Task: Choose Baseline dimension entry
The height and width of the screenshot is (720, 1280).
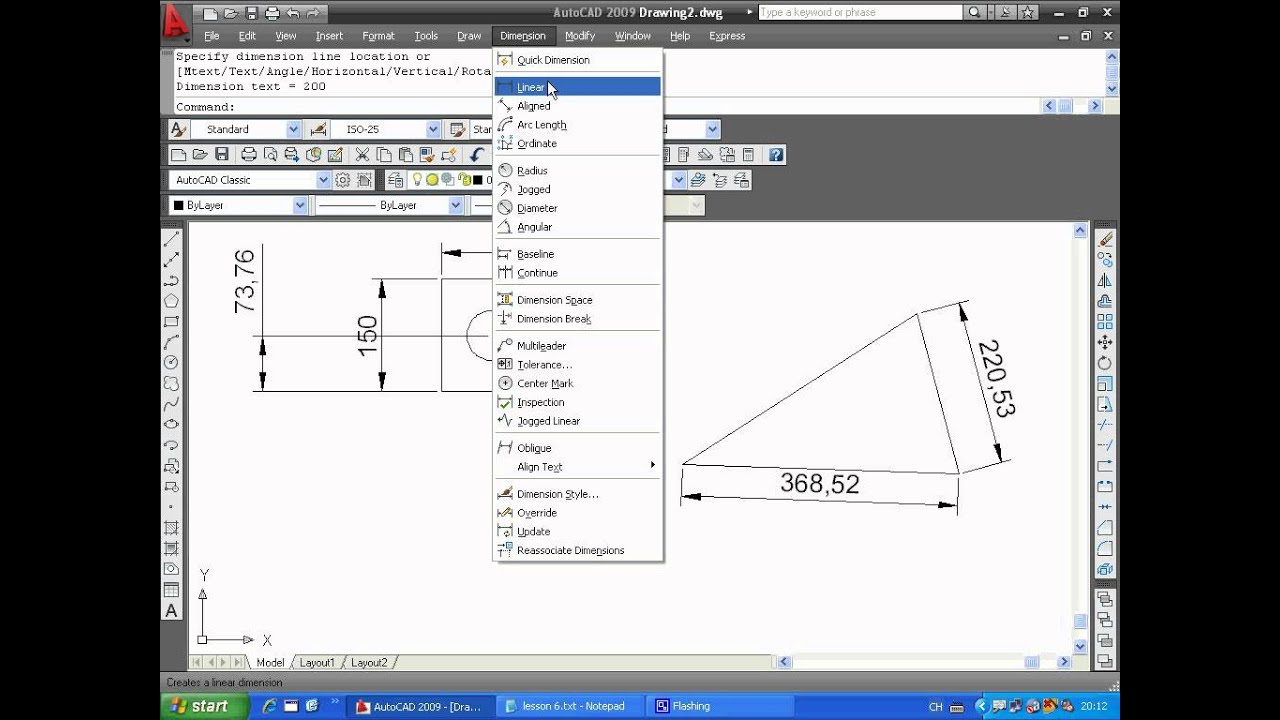Action: [578, 254]
